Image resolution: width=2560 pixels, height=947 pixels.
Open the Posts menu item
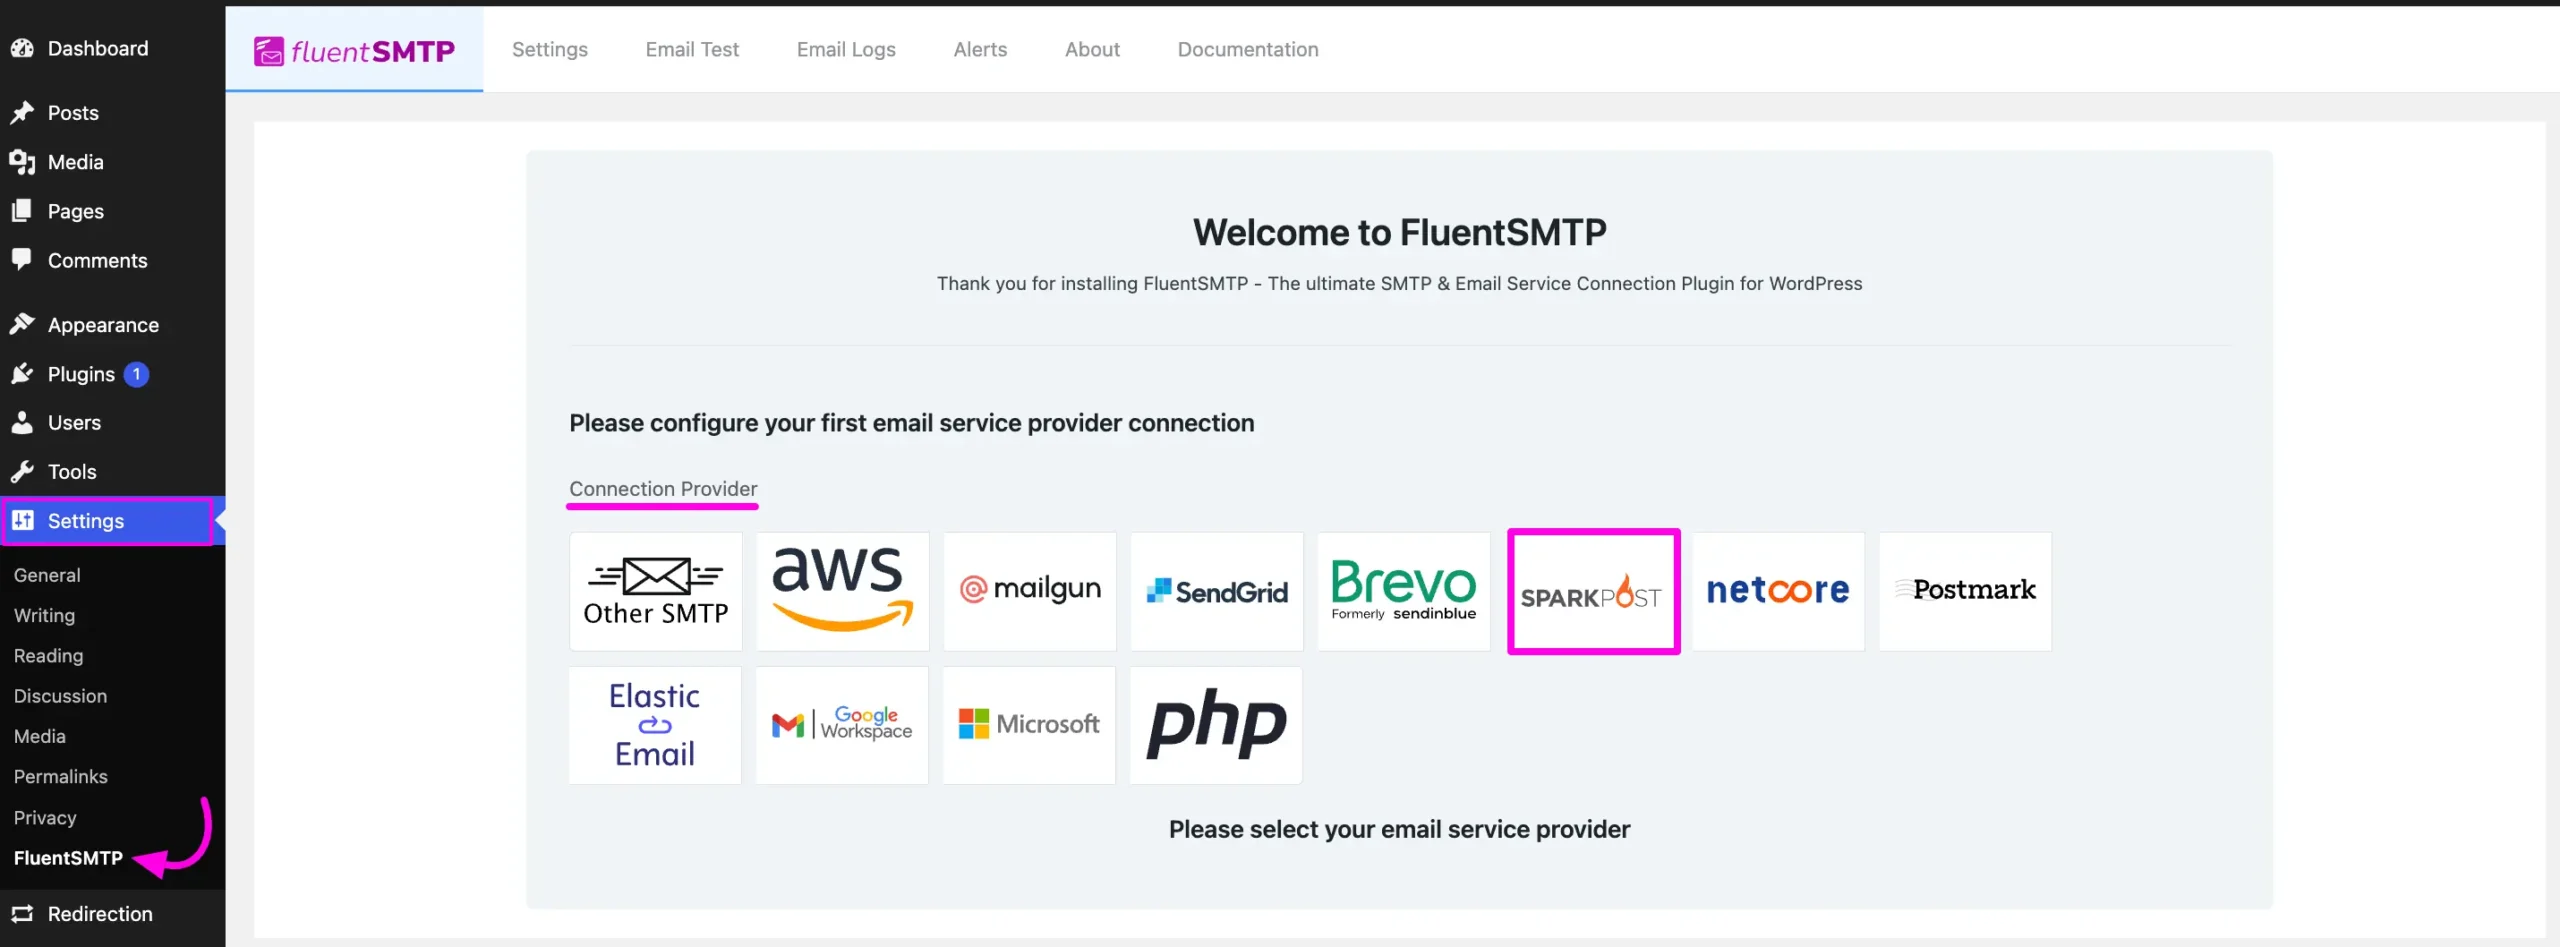(112, 112)
